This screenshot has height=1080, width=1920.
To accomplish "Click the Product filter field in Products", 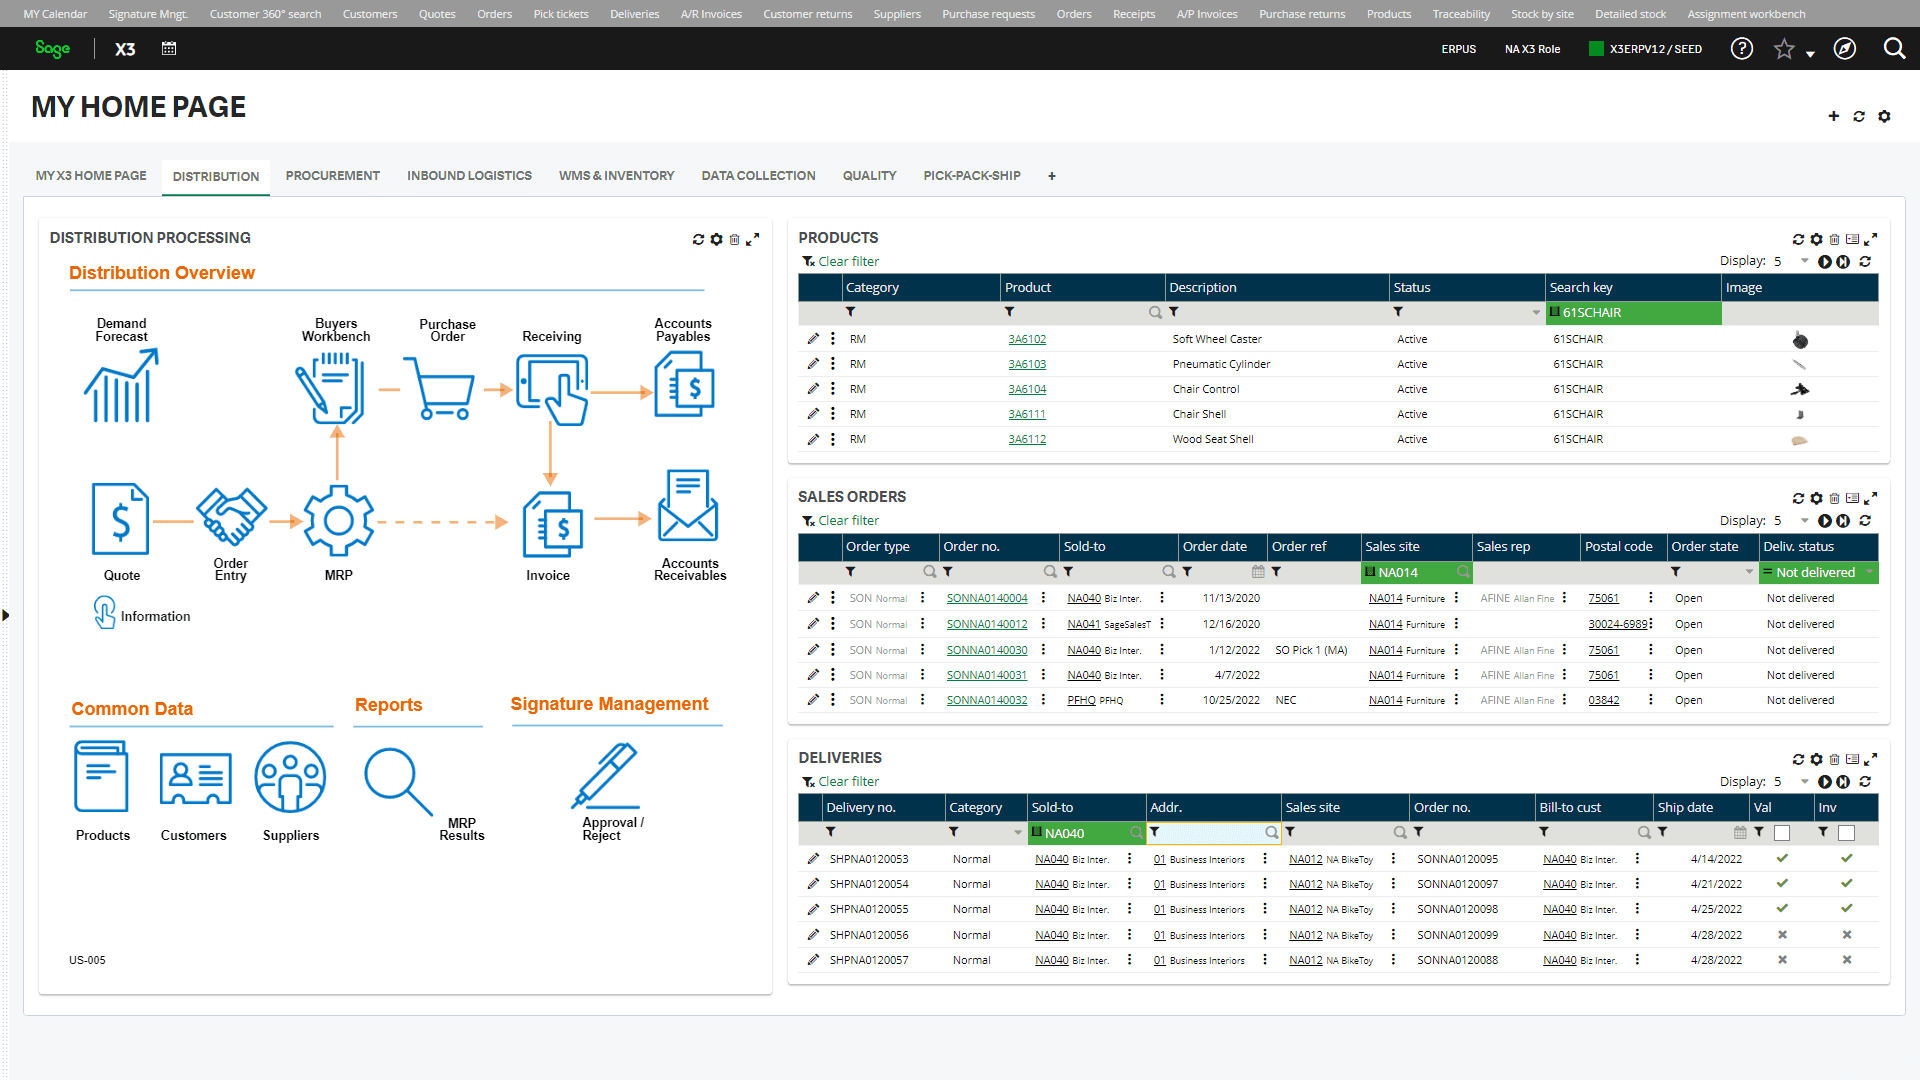I will [1083, 313].
